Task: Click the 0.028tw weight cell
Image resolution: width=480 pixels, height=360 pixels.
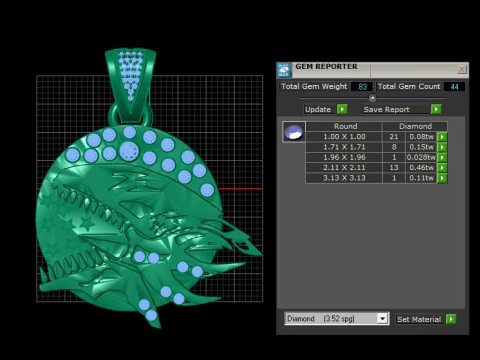Action: click(421, 157)
